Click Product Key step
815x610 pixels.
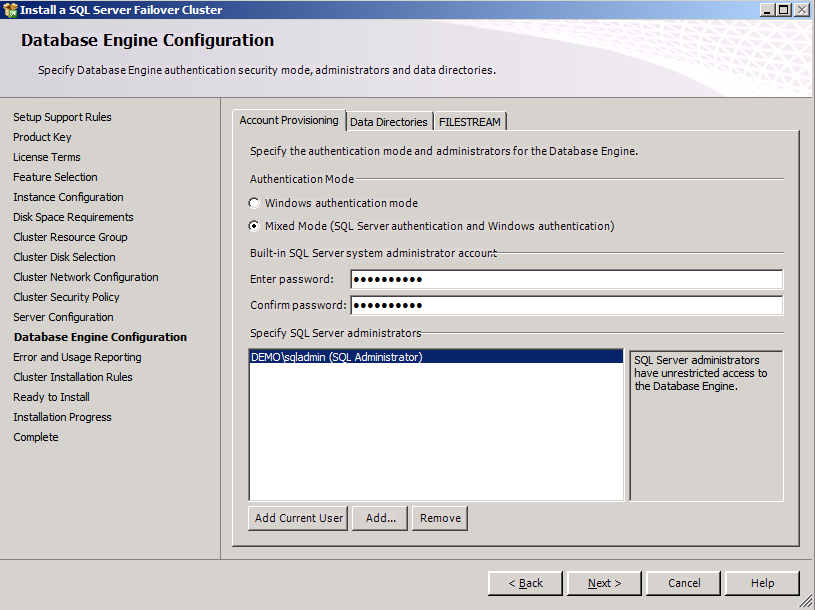42,137
